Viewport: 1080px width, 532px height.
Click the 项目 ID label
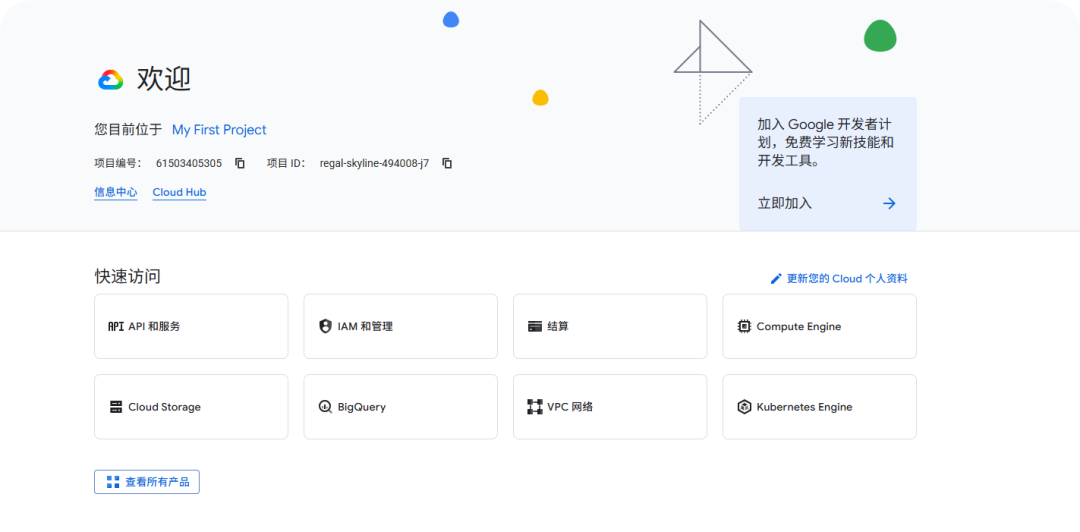pyautogui.click(x=286, y=163)
